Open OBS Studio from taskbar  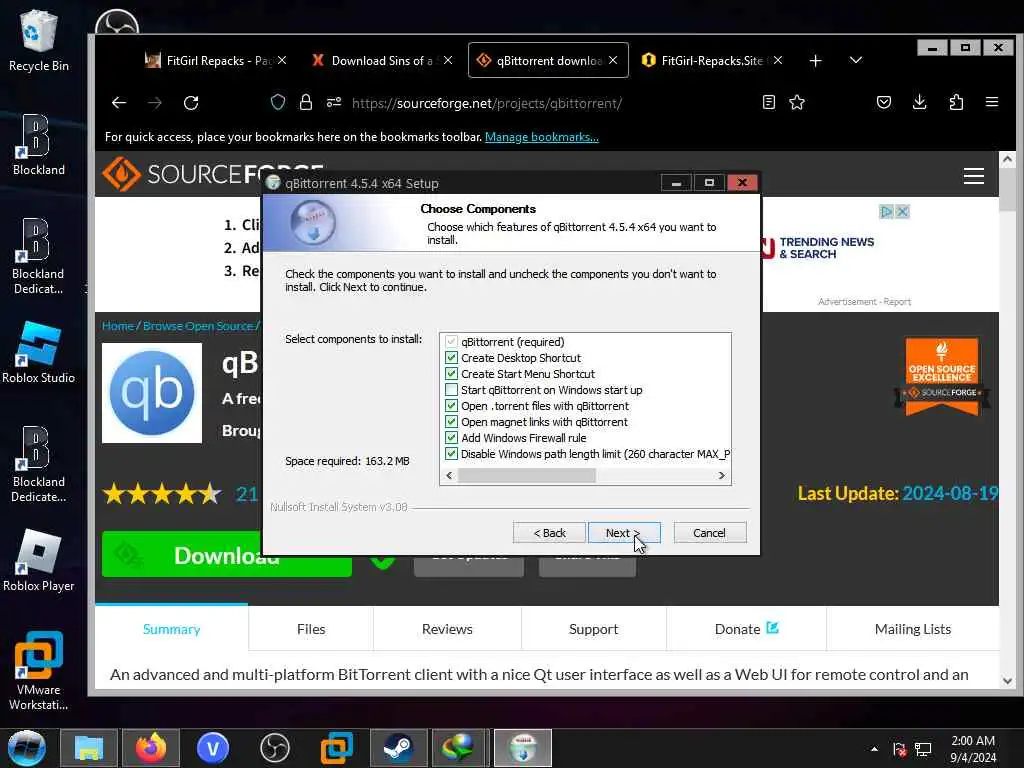click(275, 748)
